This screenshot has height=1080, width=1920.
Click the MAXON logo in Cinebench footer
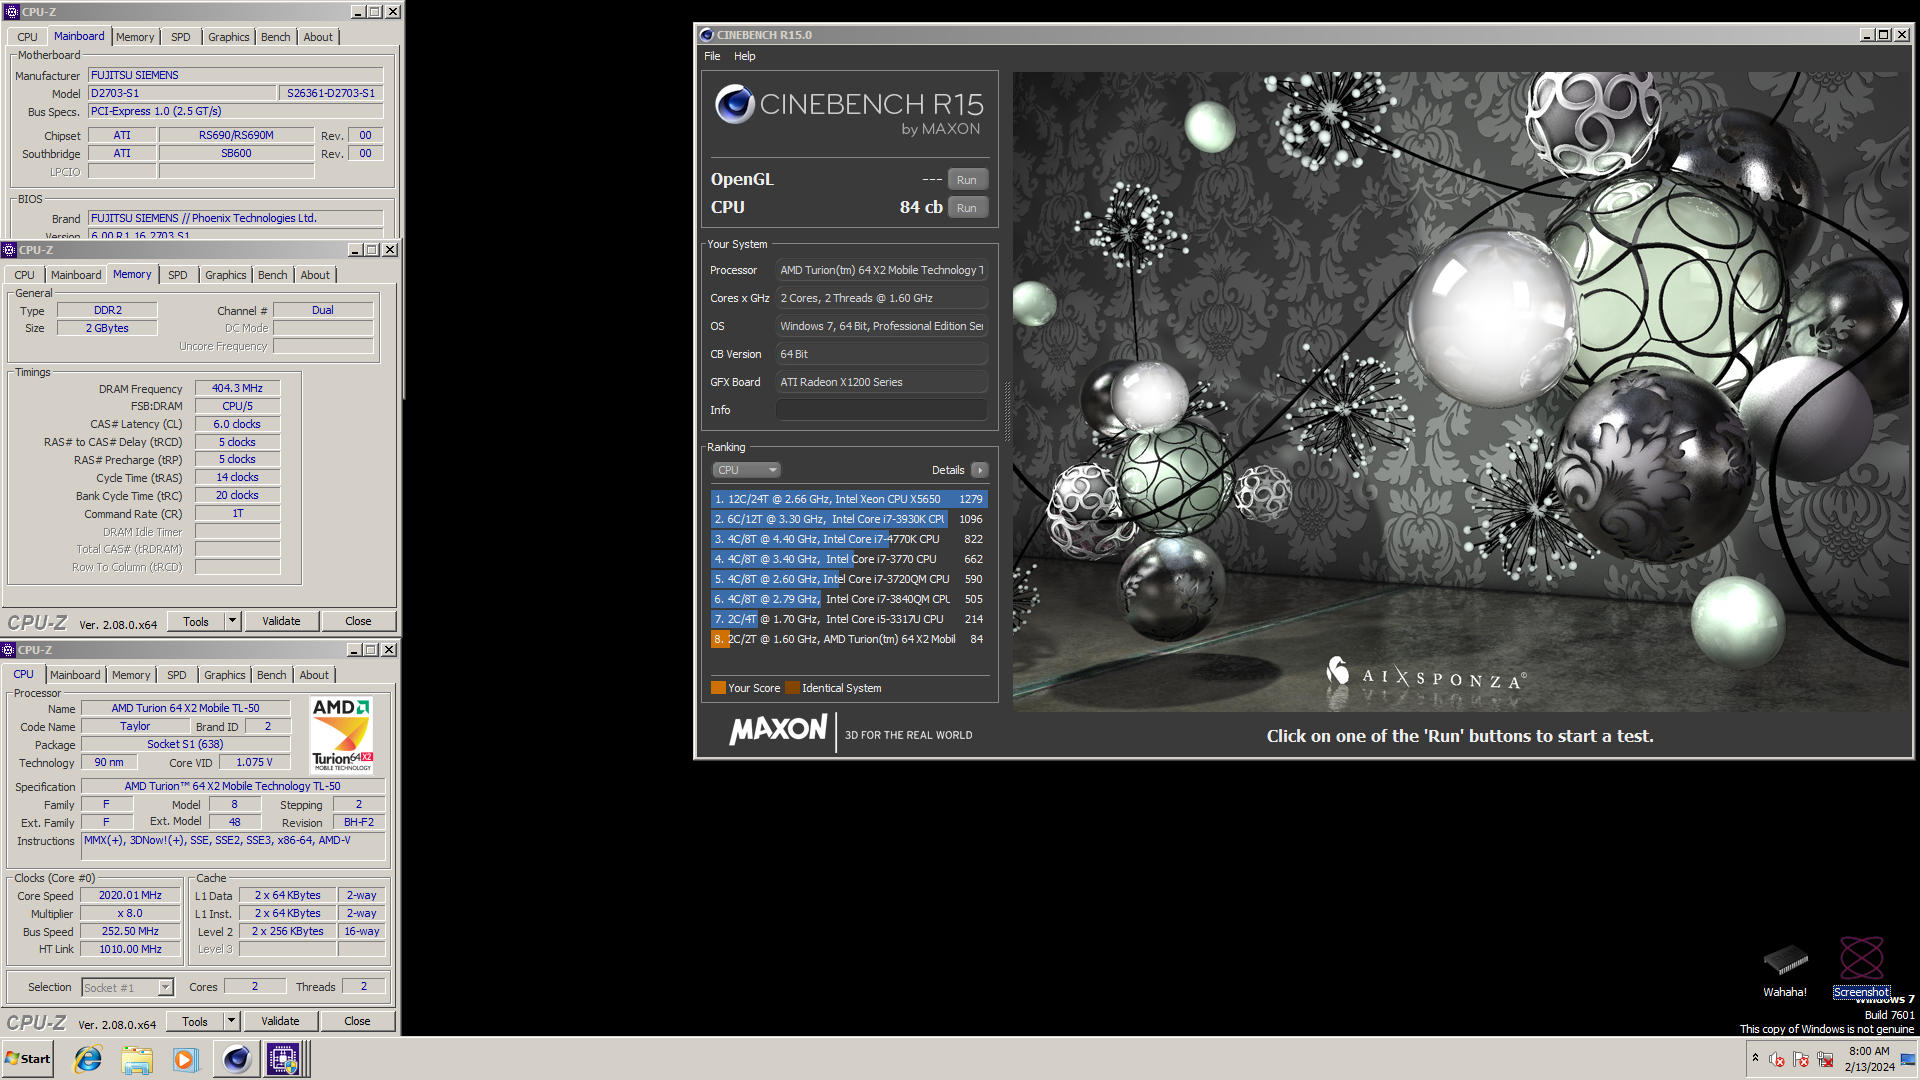click(779, 730)
